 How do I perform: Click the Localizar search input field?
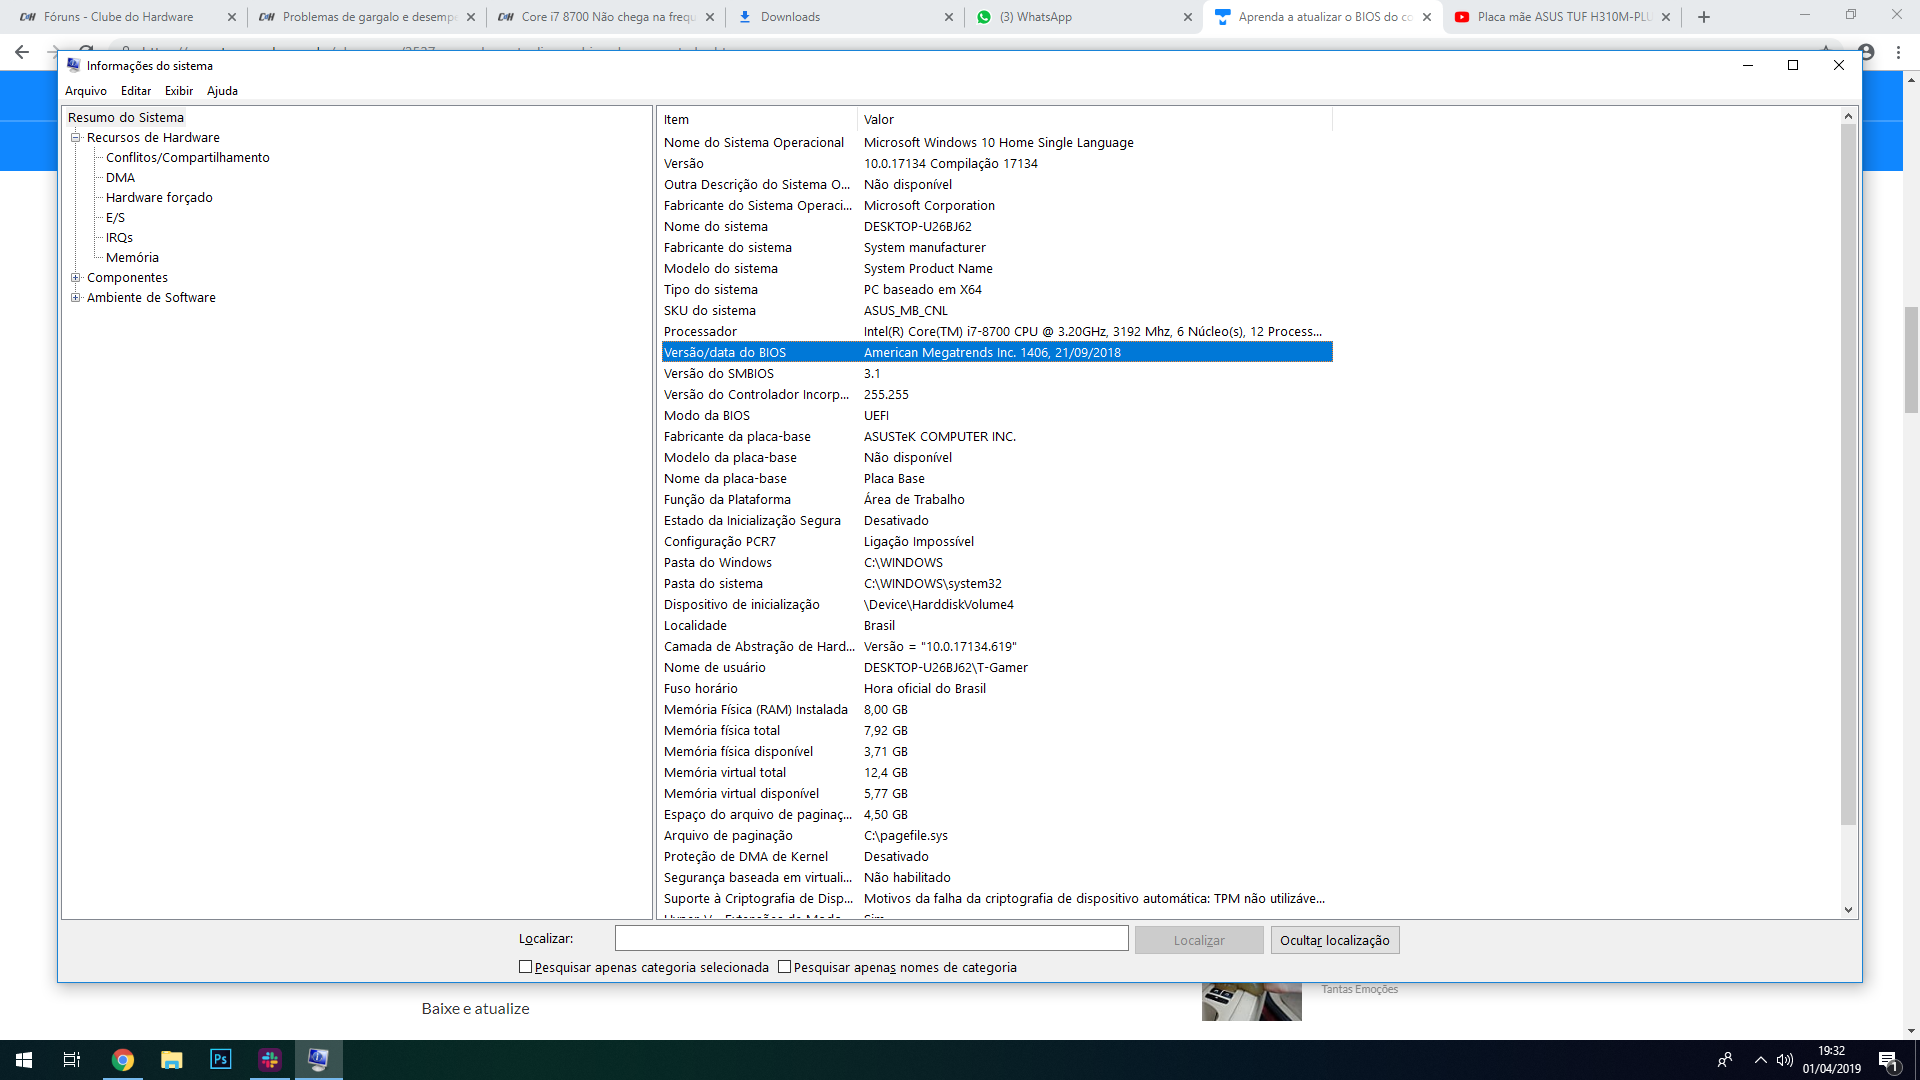coord(872,939)
